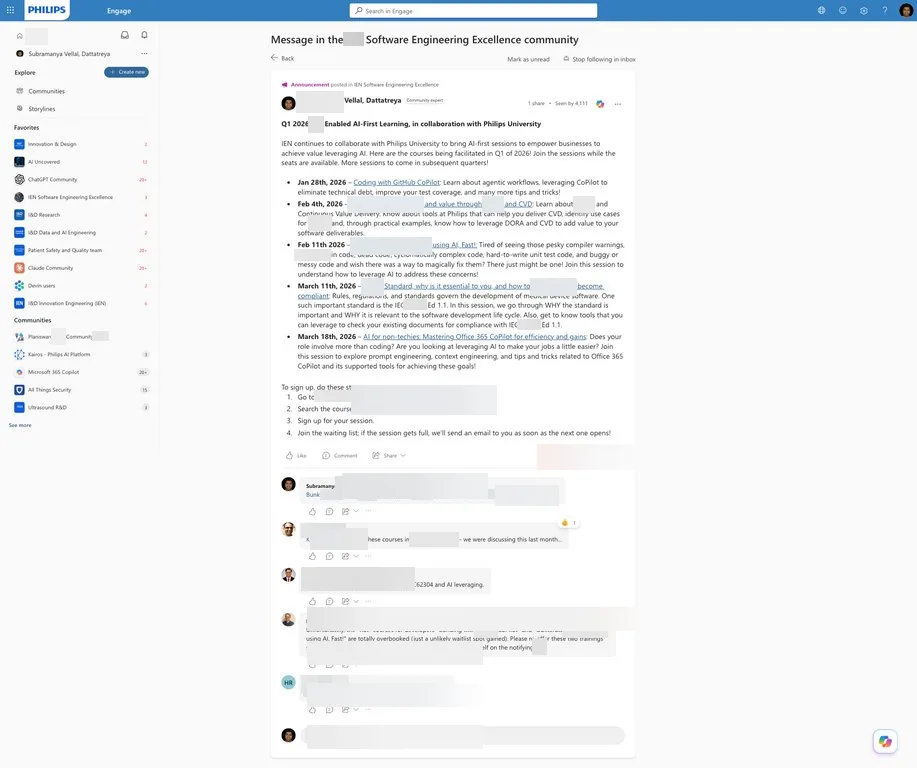Image resolution: width=917 pixels, height=768 pixels.
Task: Click Mark as unread
Action: point(528,59)
